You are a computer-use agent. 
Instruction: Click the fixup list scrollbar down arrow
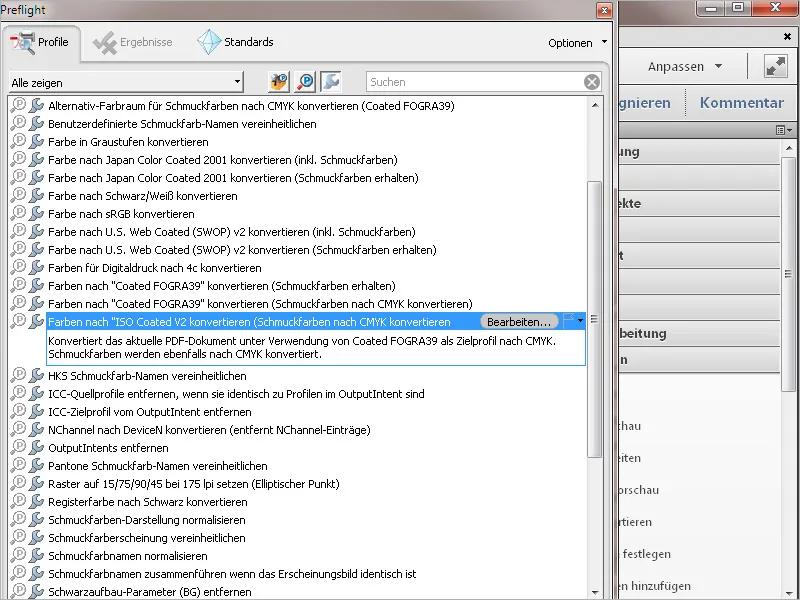(594, 592)
